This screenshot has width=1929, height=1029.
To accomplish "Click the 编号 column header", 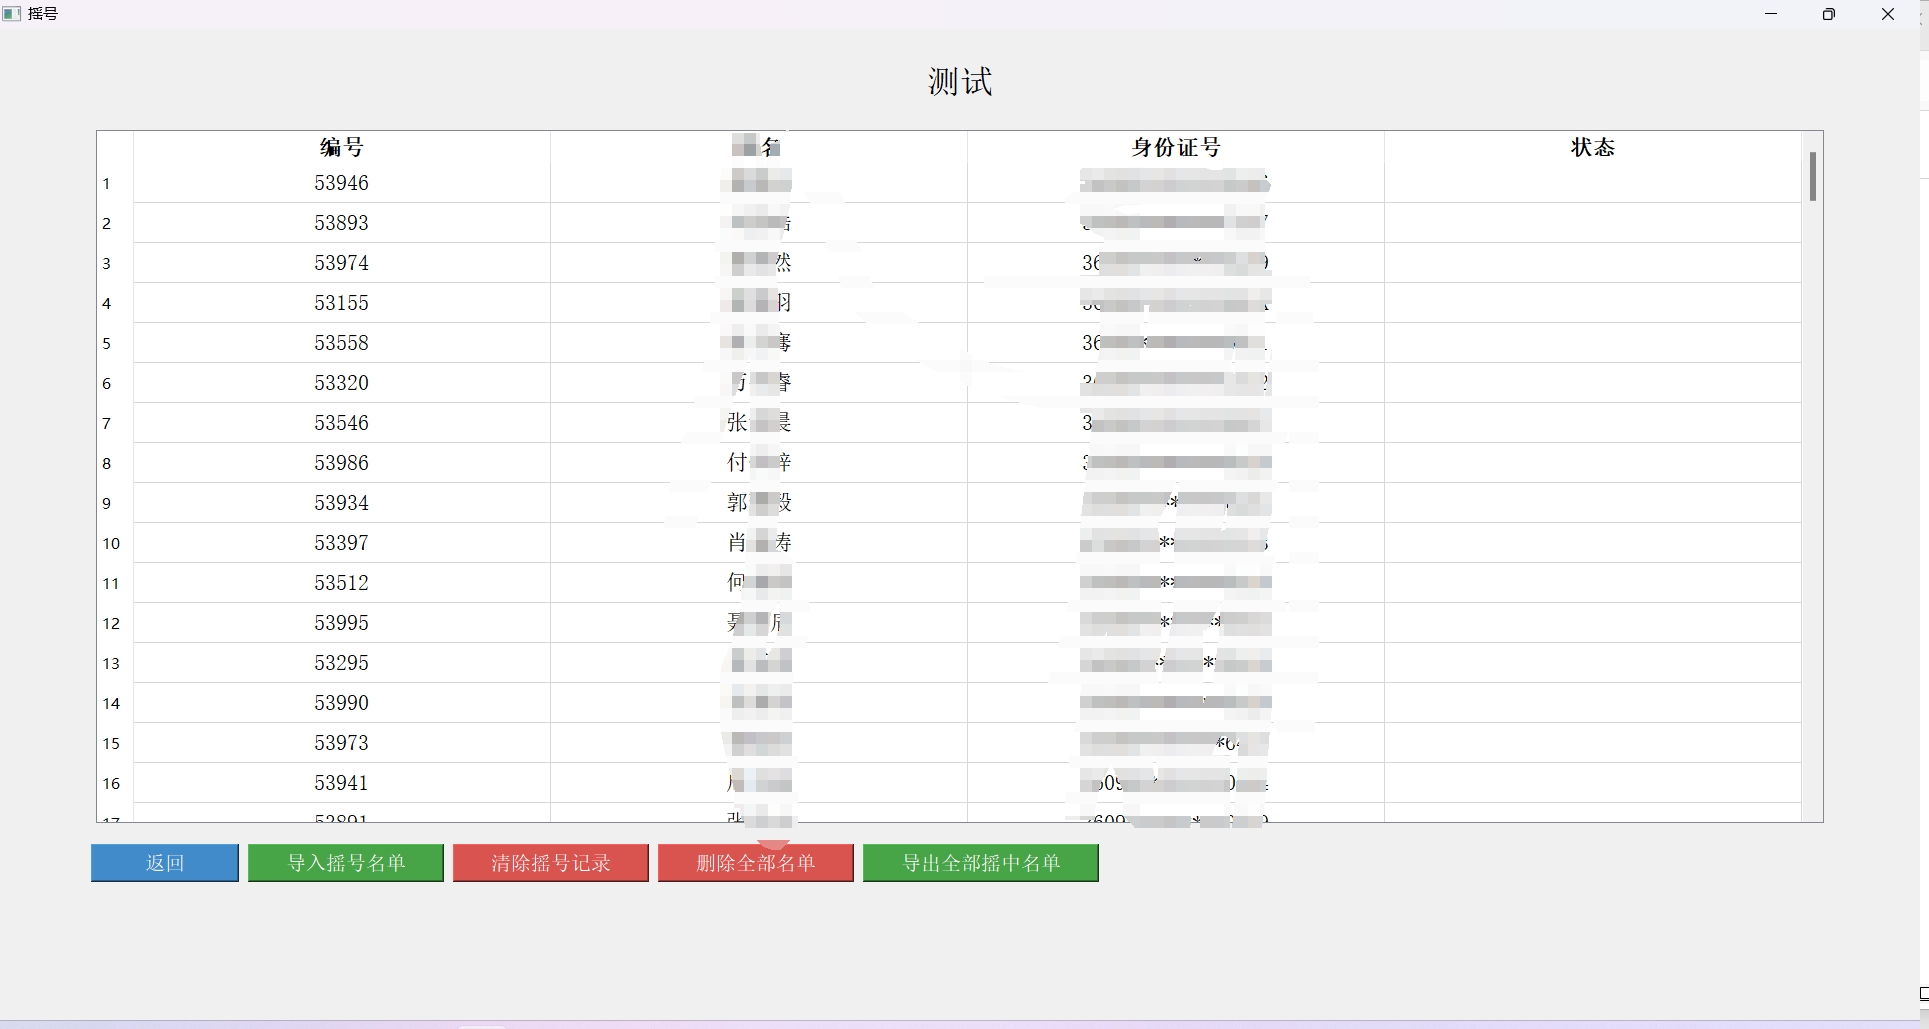I will point(342,147).
